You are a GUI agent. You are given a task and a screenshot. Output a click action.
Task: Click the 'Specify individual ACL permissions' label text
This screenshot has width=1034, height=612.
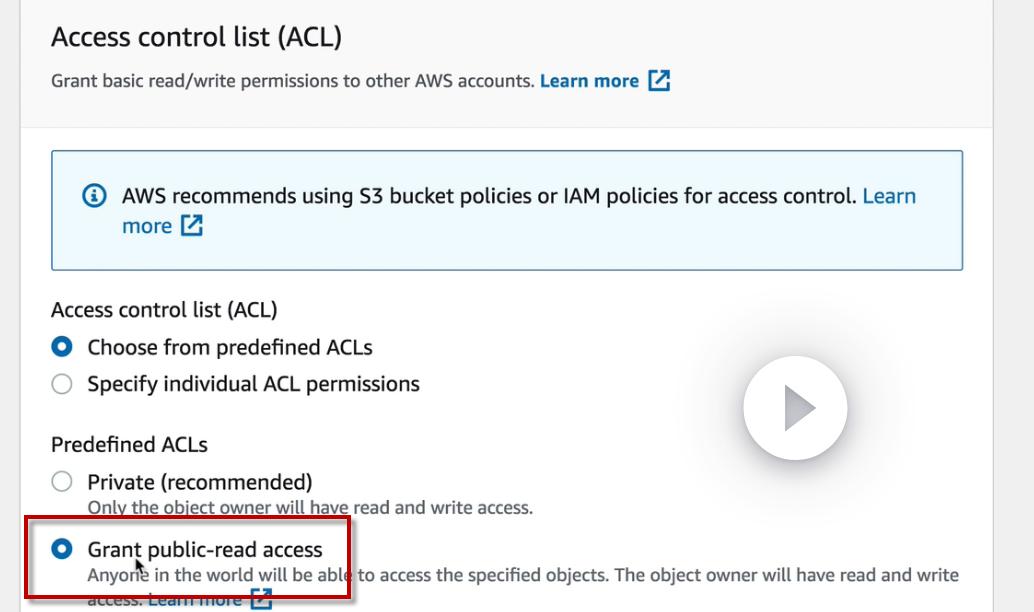pos(253,384)
